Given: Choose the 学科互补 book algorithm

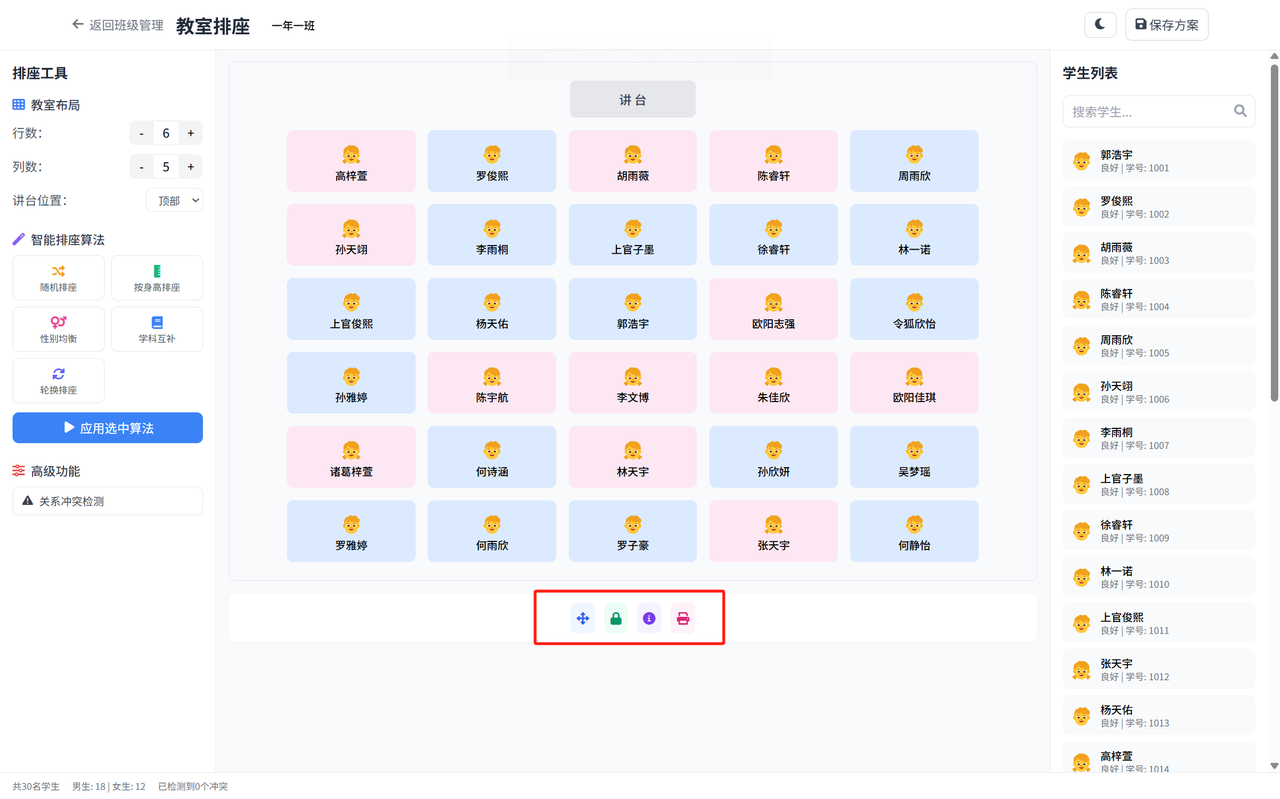Looking at the screenshot, I should (157, 330).
